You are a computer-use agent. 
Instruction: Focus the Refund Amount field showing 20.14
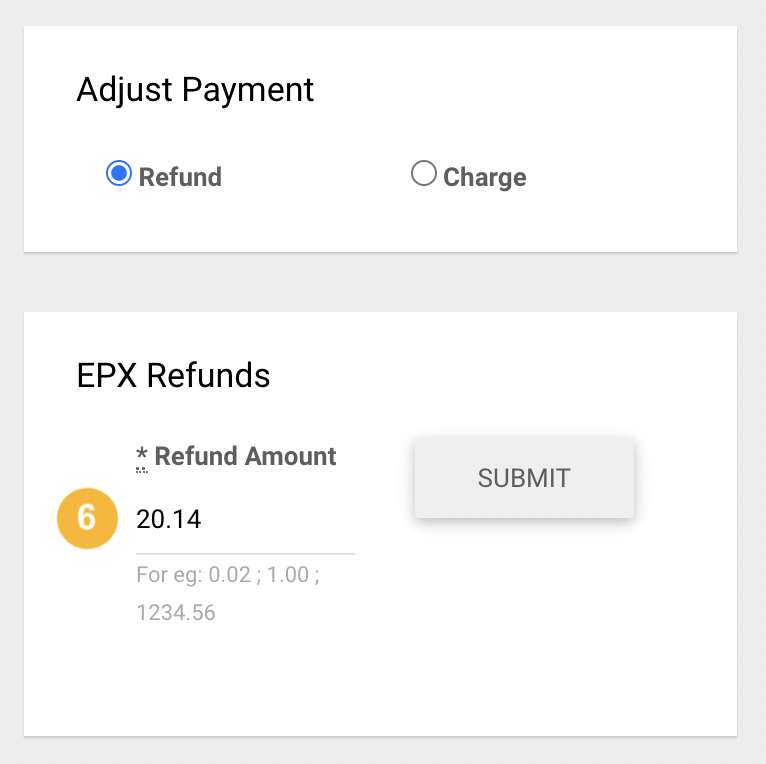[245, 519]
